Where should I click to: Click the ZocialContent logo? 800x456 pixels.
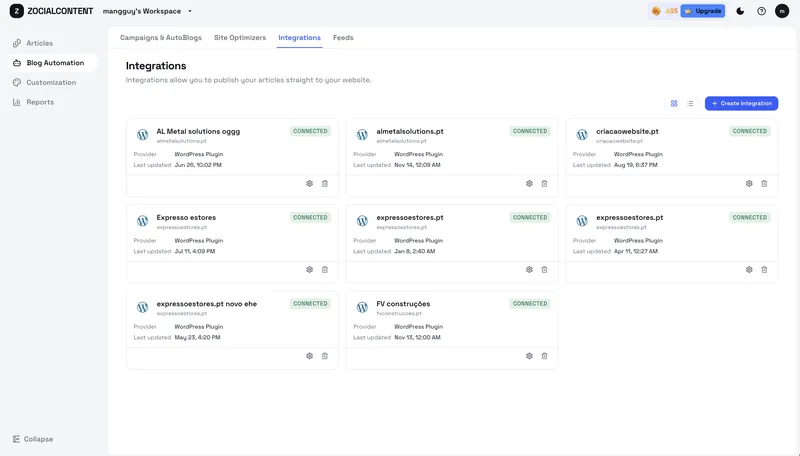coord(51,11)
